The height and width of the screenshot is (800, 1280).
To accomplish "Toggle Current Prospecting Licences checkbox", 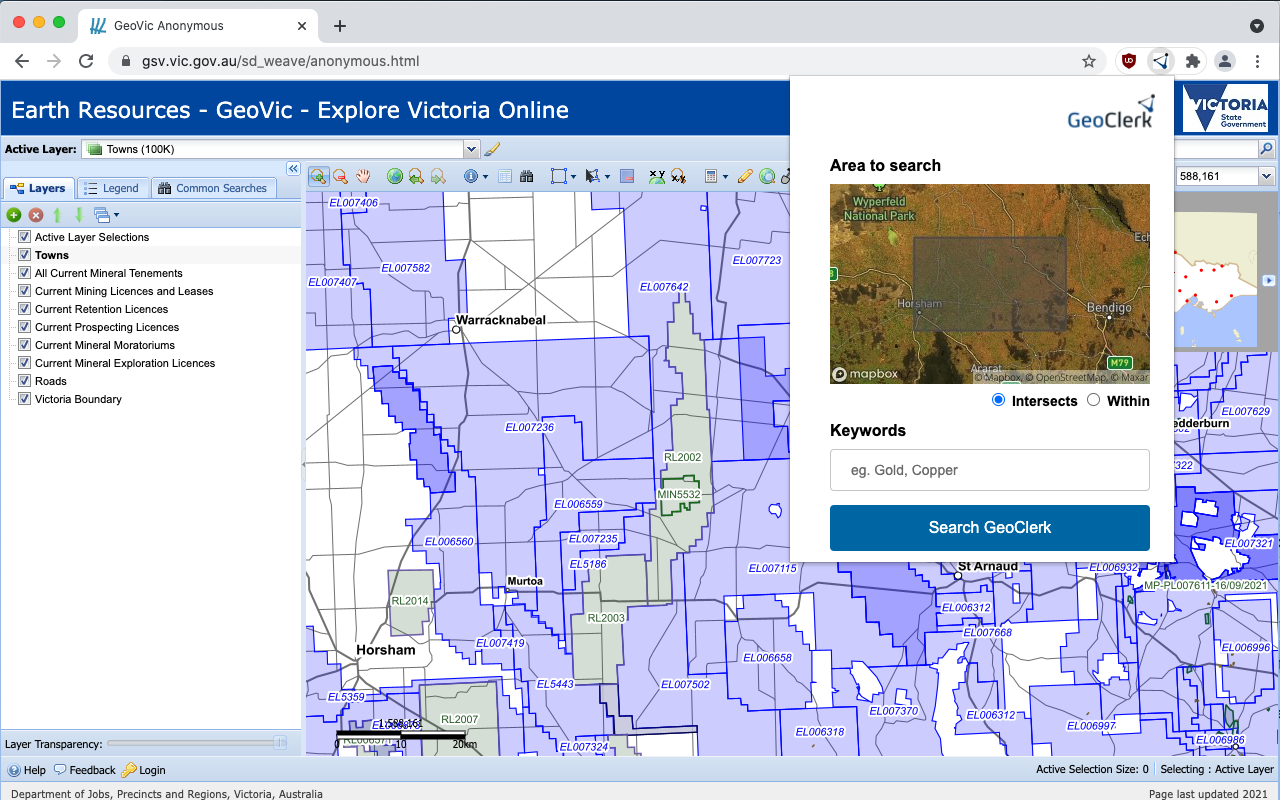I will point(25,327).
